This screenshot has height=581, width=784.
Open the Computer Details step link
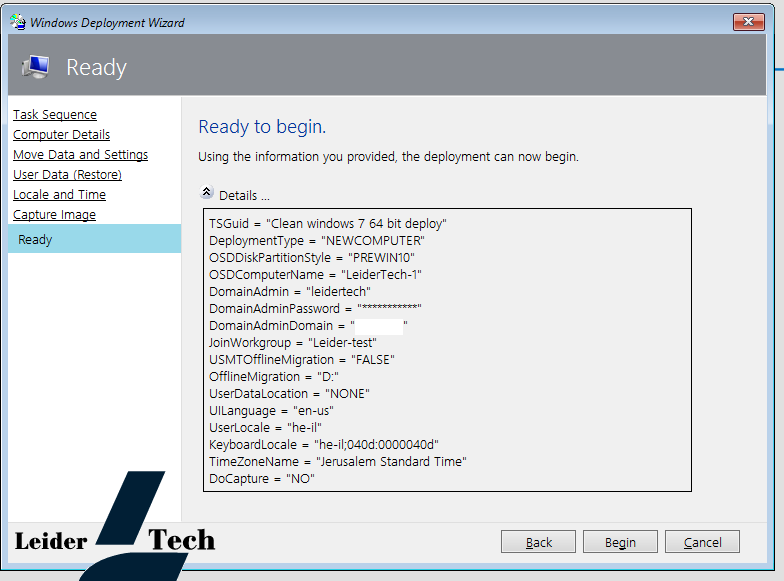pyautogui.click(x=62, y=134)
